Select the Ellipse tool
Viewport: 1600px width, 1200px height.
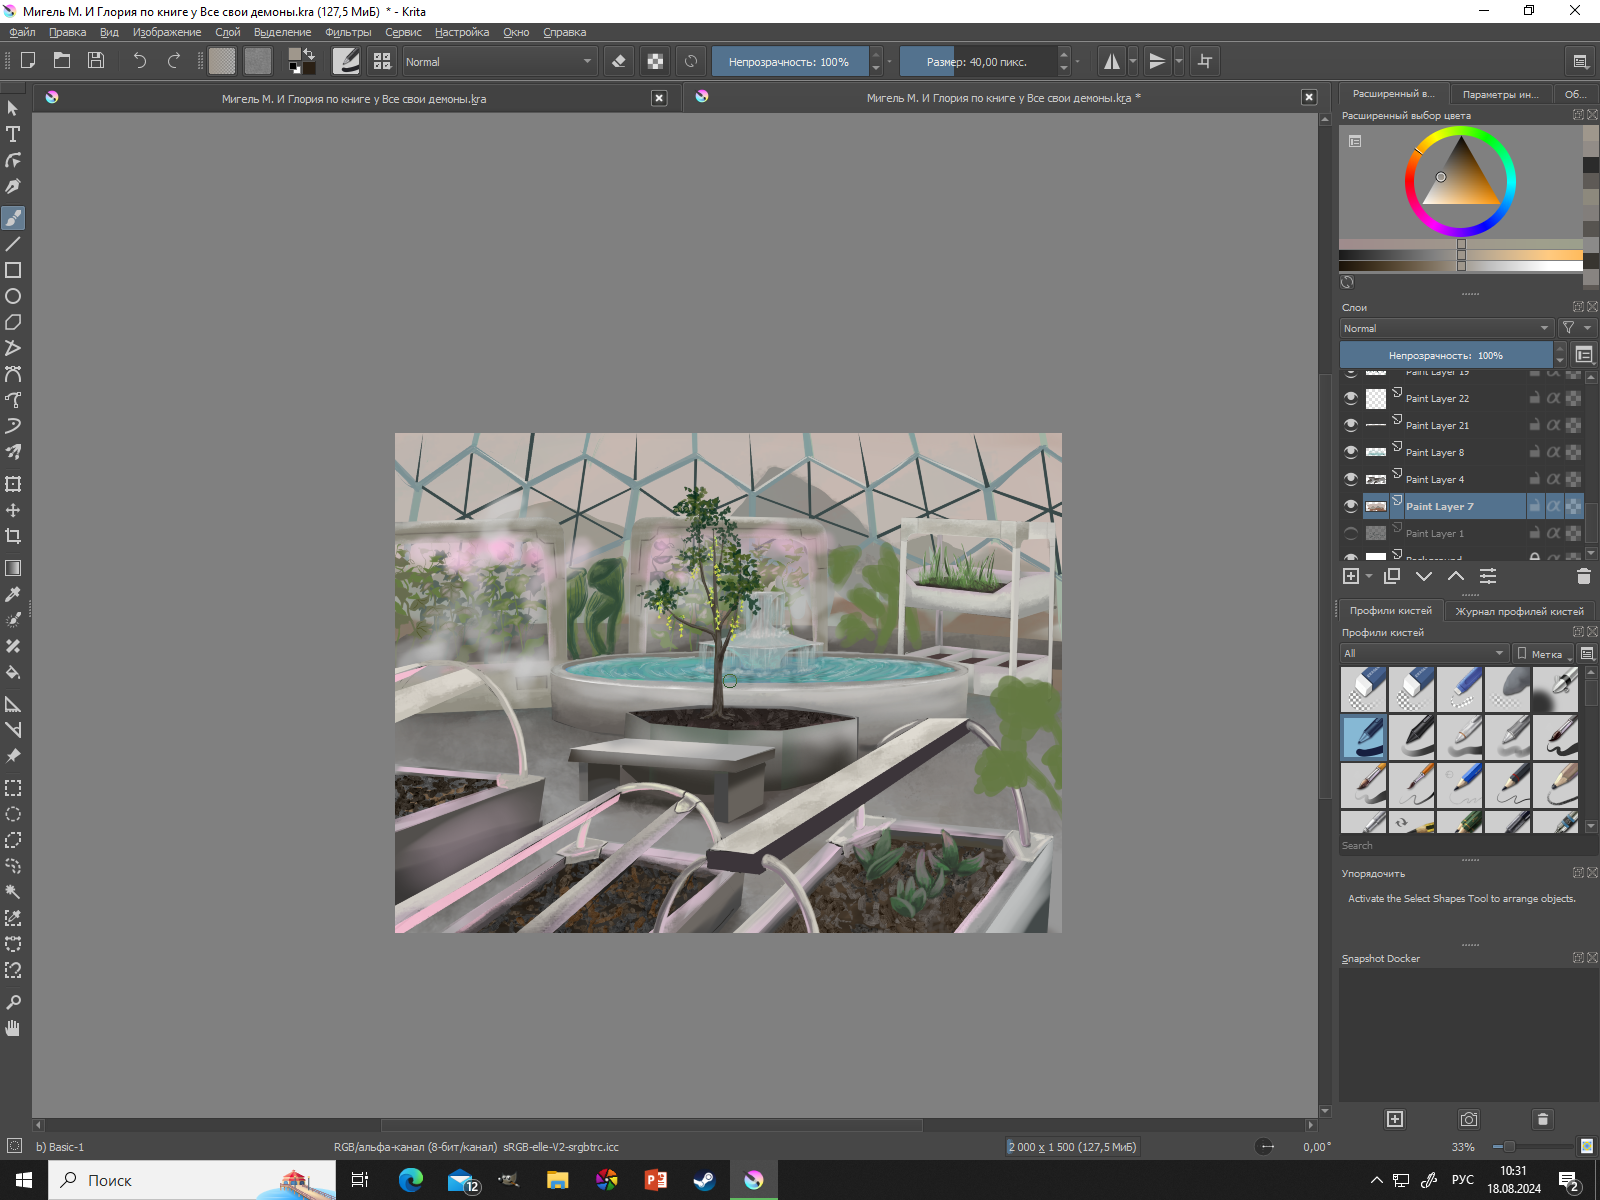[x=13, y=296]
